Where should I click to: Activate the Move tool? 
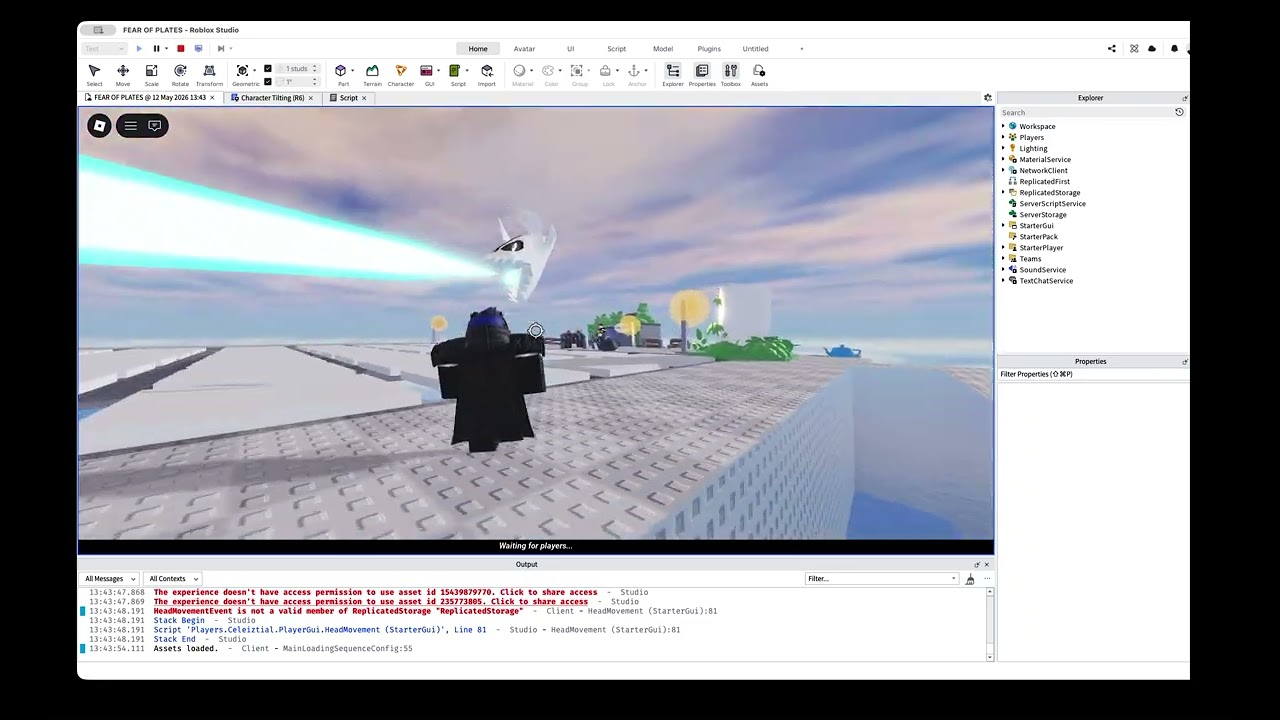(123, 75)
